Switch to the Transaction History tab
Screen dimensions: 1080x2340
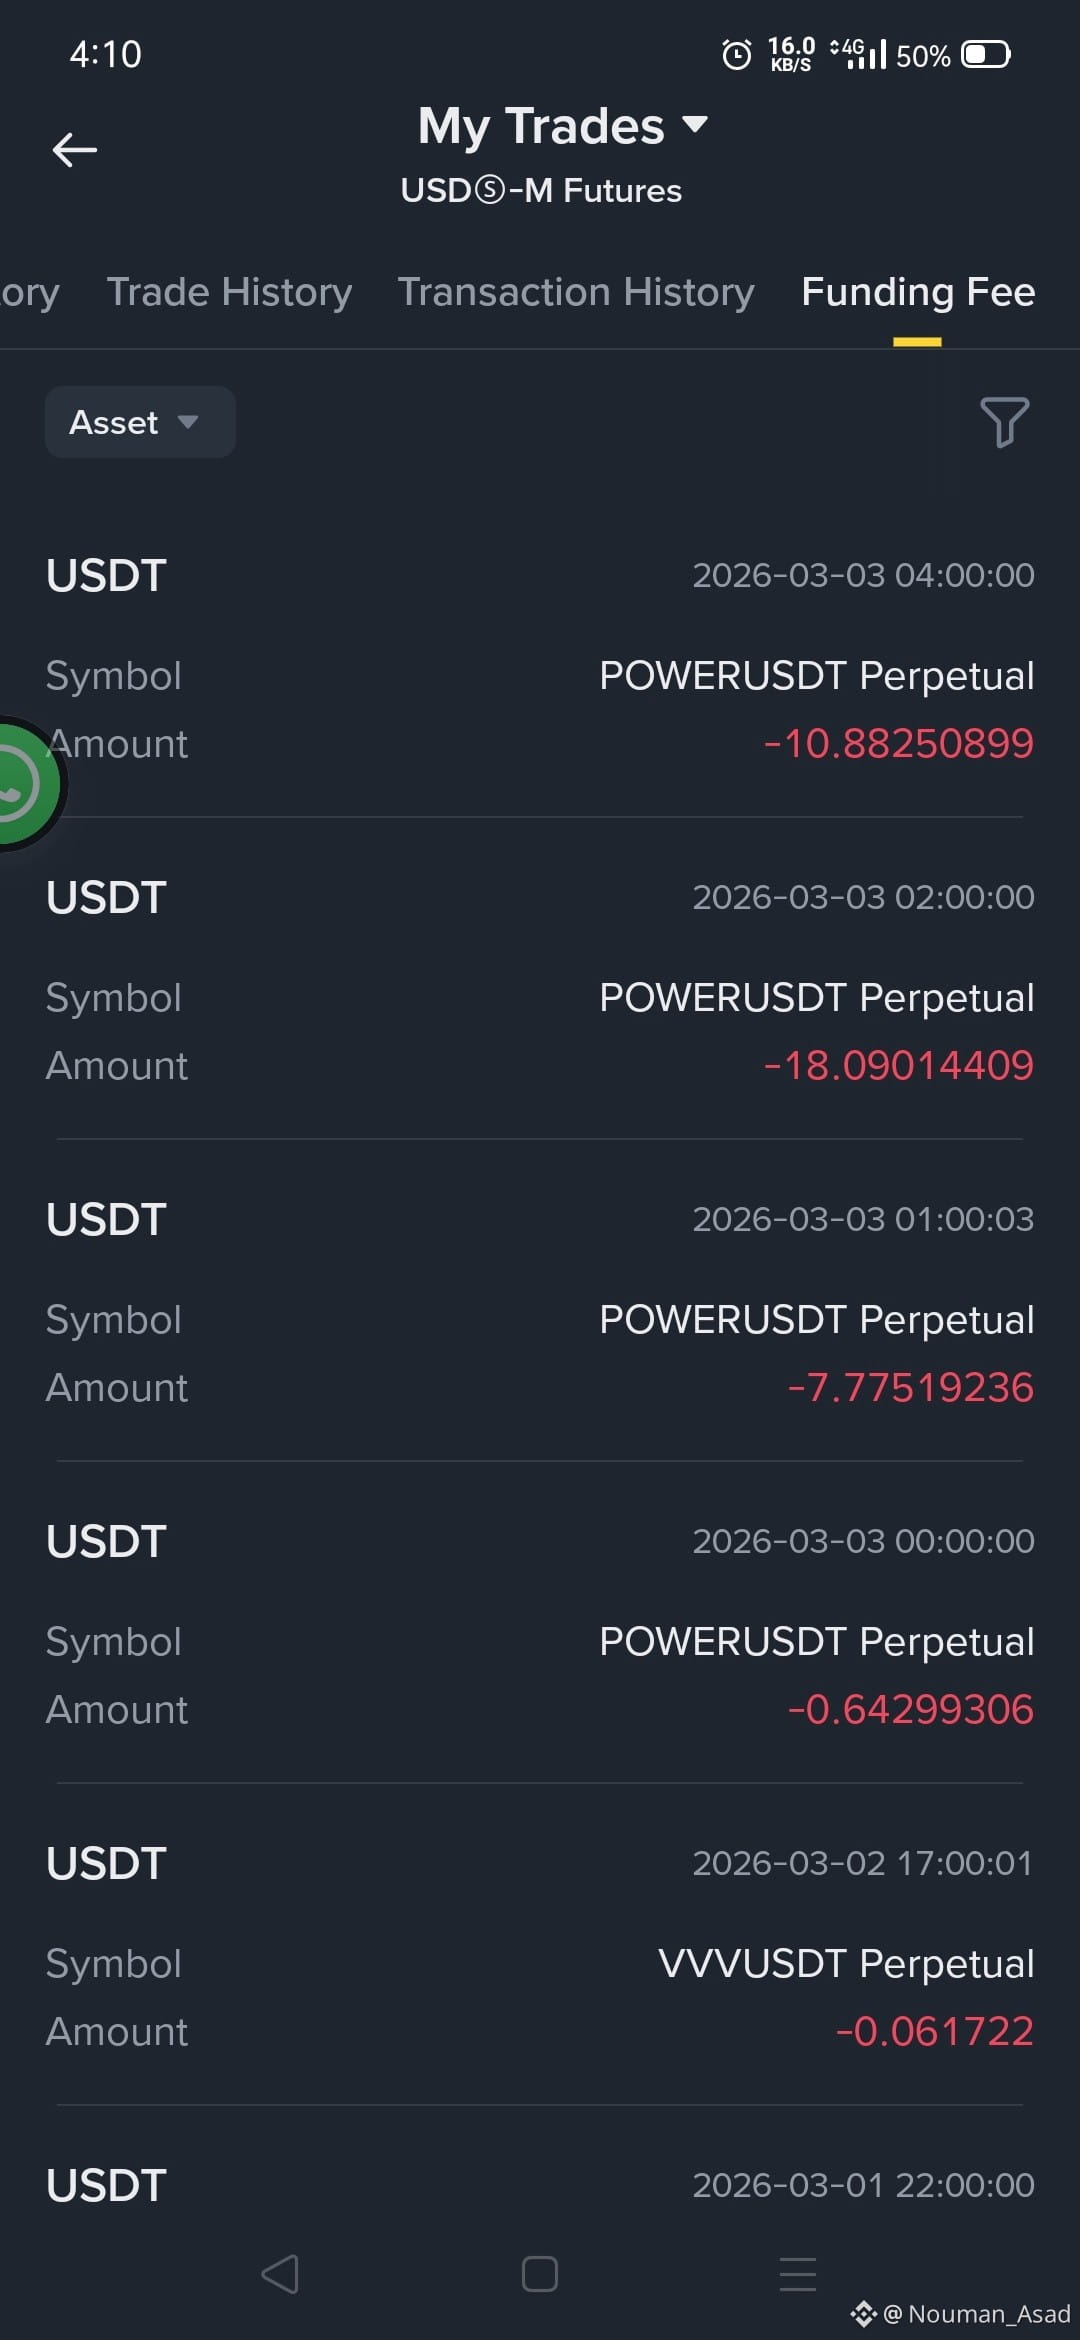point(576,292)
